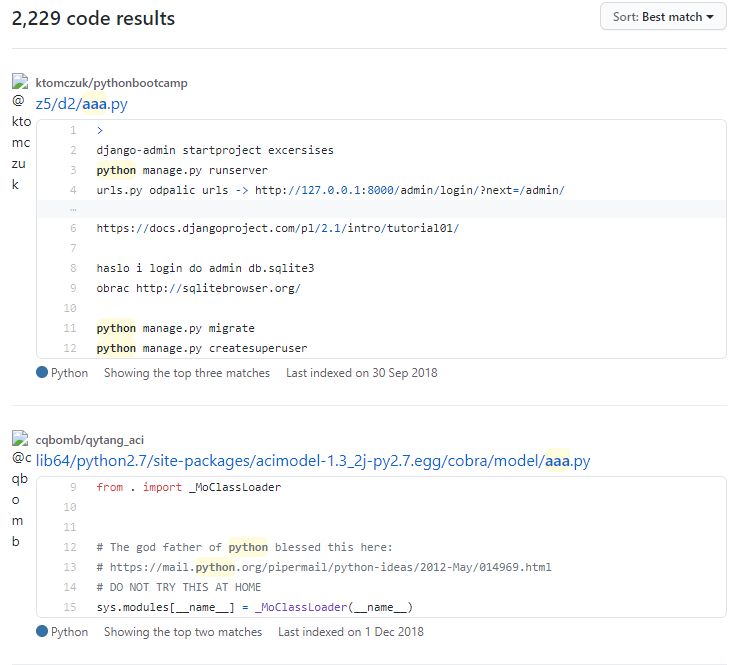
Task: Click the 2,229 code results heading
Action: (x=93, y=18)
